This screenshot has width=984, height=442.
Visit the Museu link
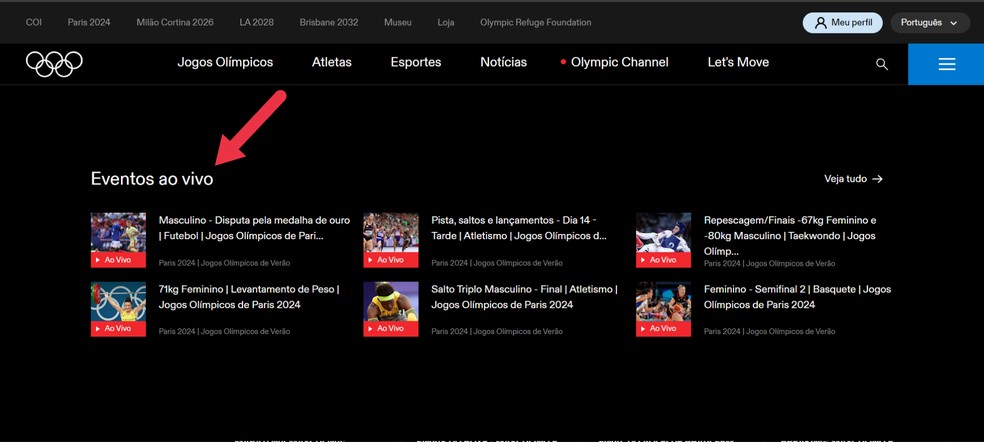point(398,23)
